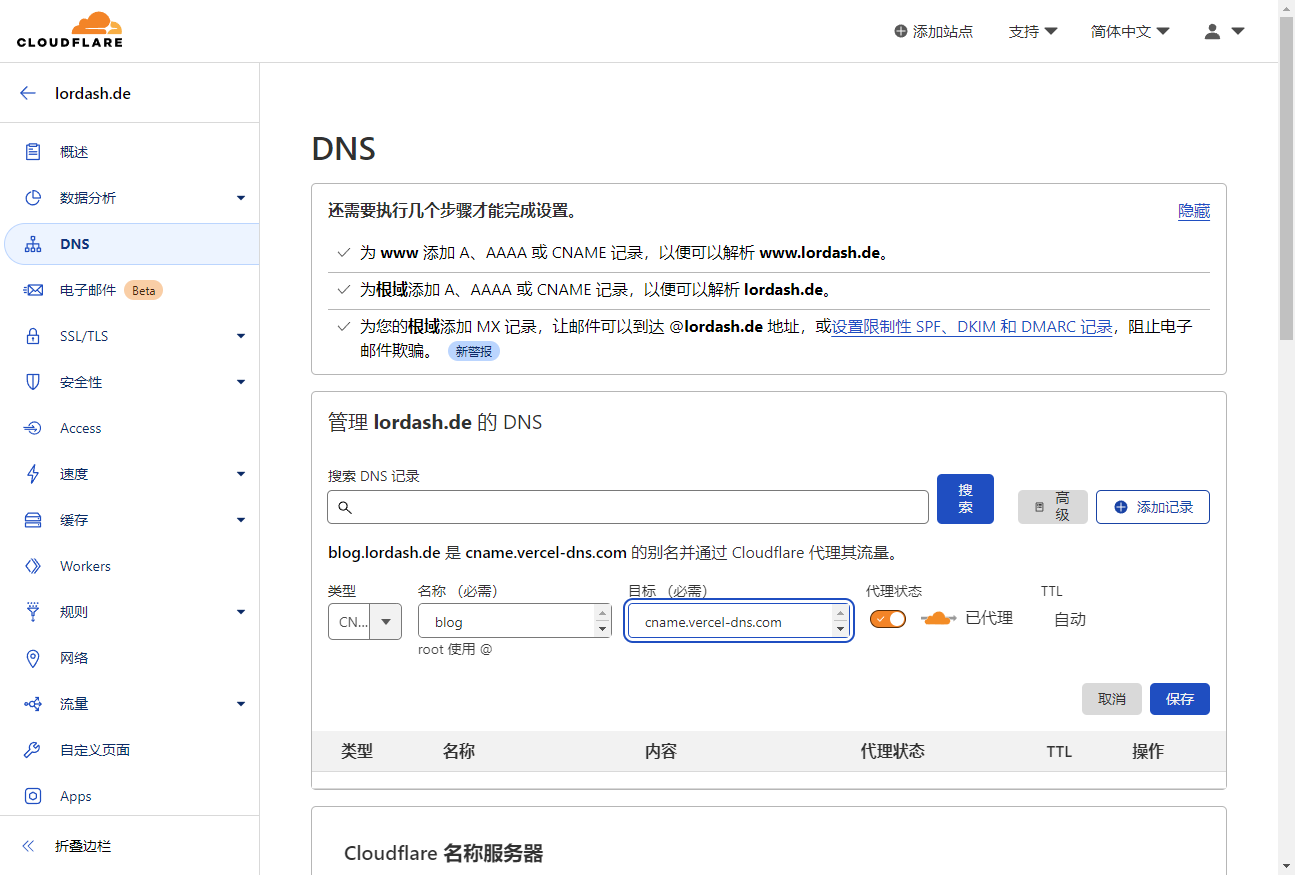1295x875 pixels.
Task: Click the Apps icon in sidebar
Action: pos(33,796)
